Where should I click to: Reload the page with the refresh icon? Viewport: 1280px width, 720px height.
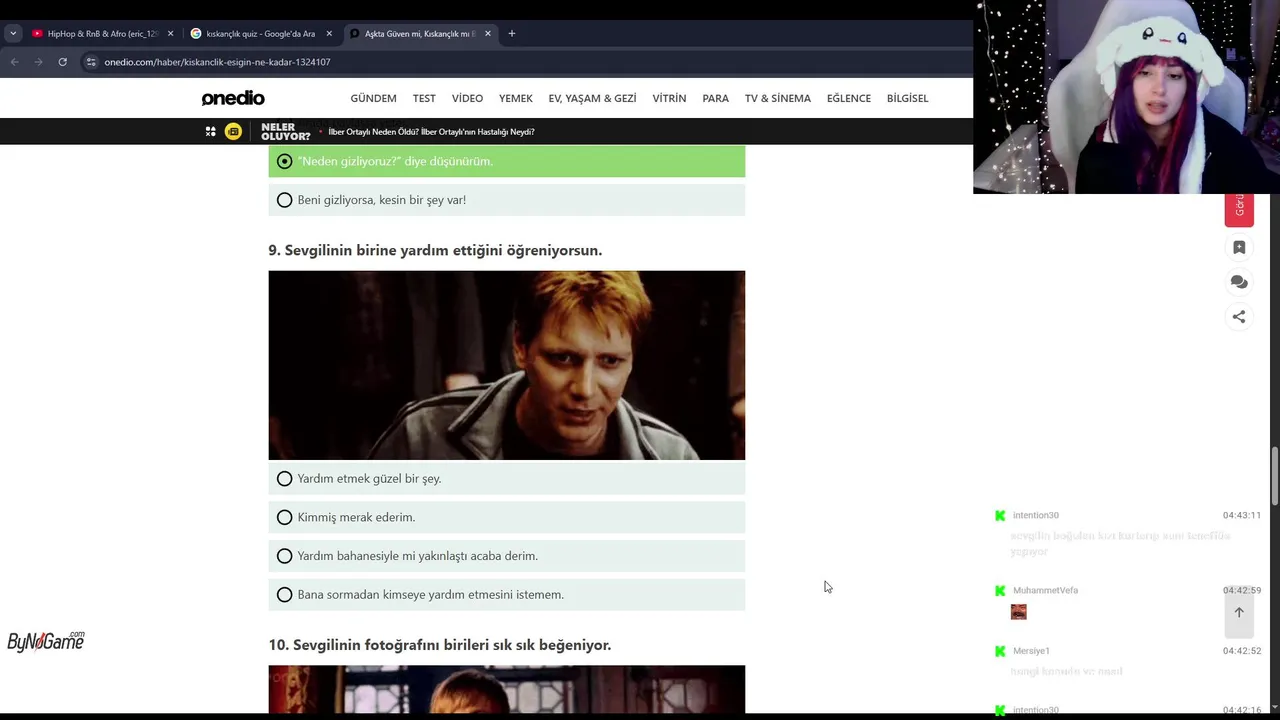pos(62,62)
